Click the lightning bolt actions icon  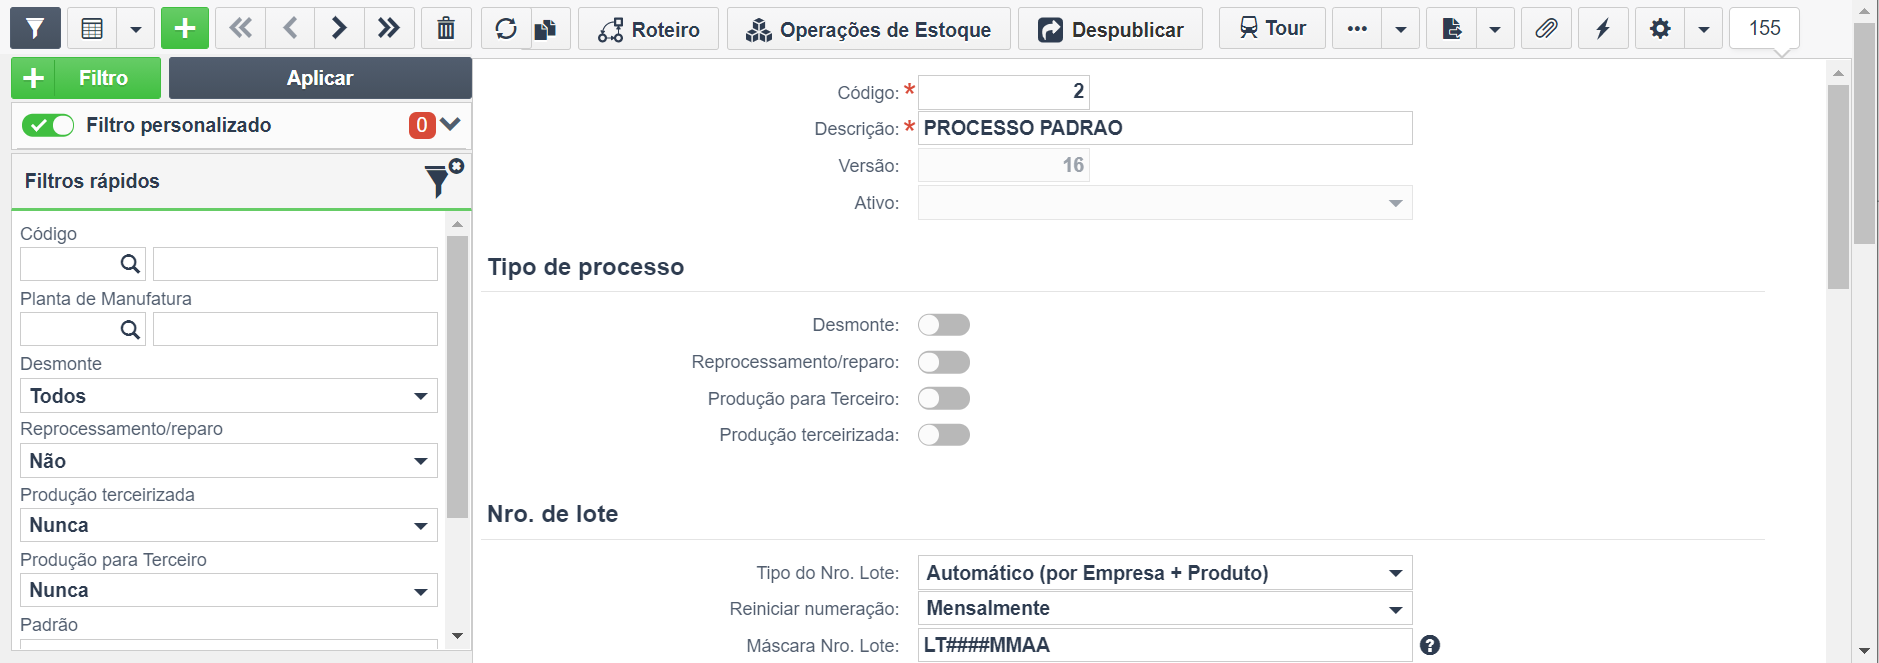[x=1603, y=29]
